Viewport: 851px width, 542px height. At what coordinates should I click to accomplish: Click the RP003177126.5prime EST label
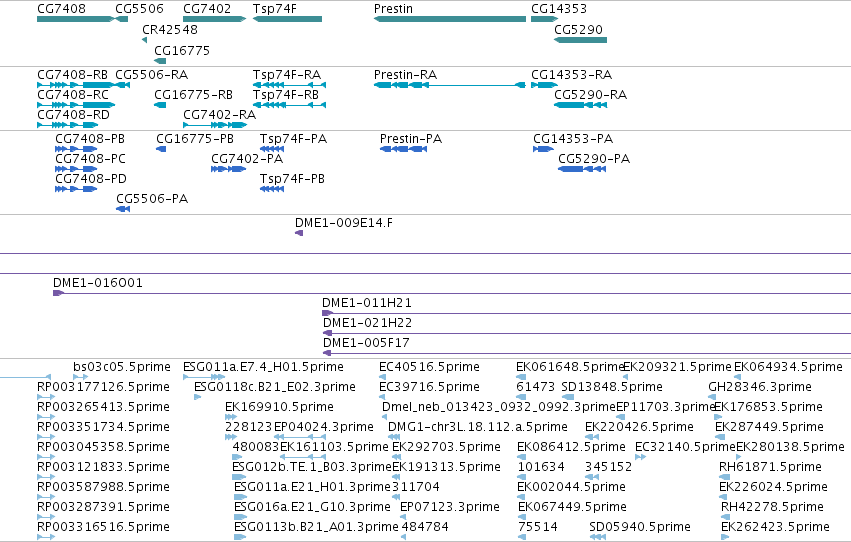click(103, 387)
